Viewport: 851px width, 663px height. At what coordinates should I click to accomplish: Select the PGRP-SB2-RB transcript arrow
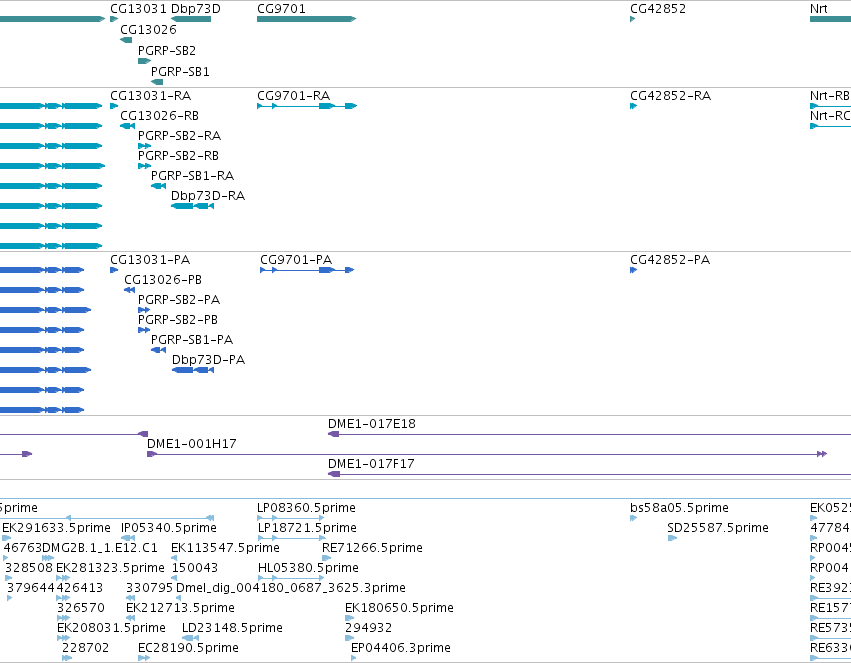click(144, 166)
